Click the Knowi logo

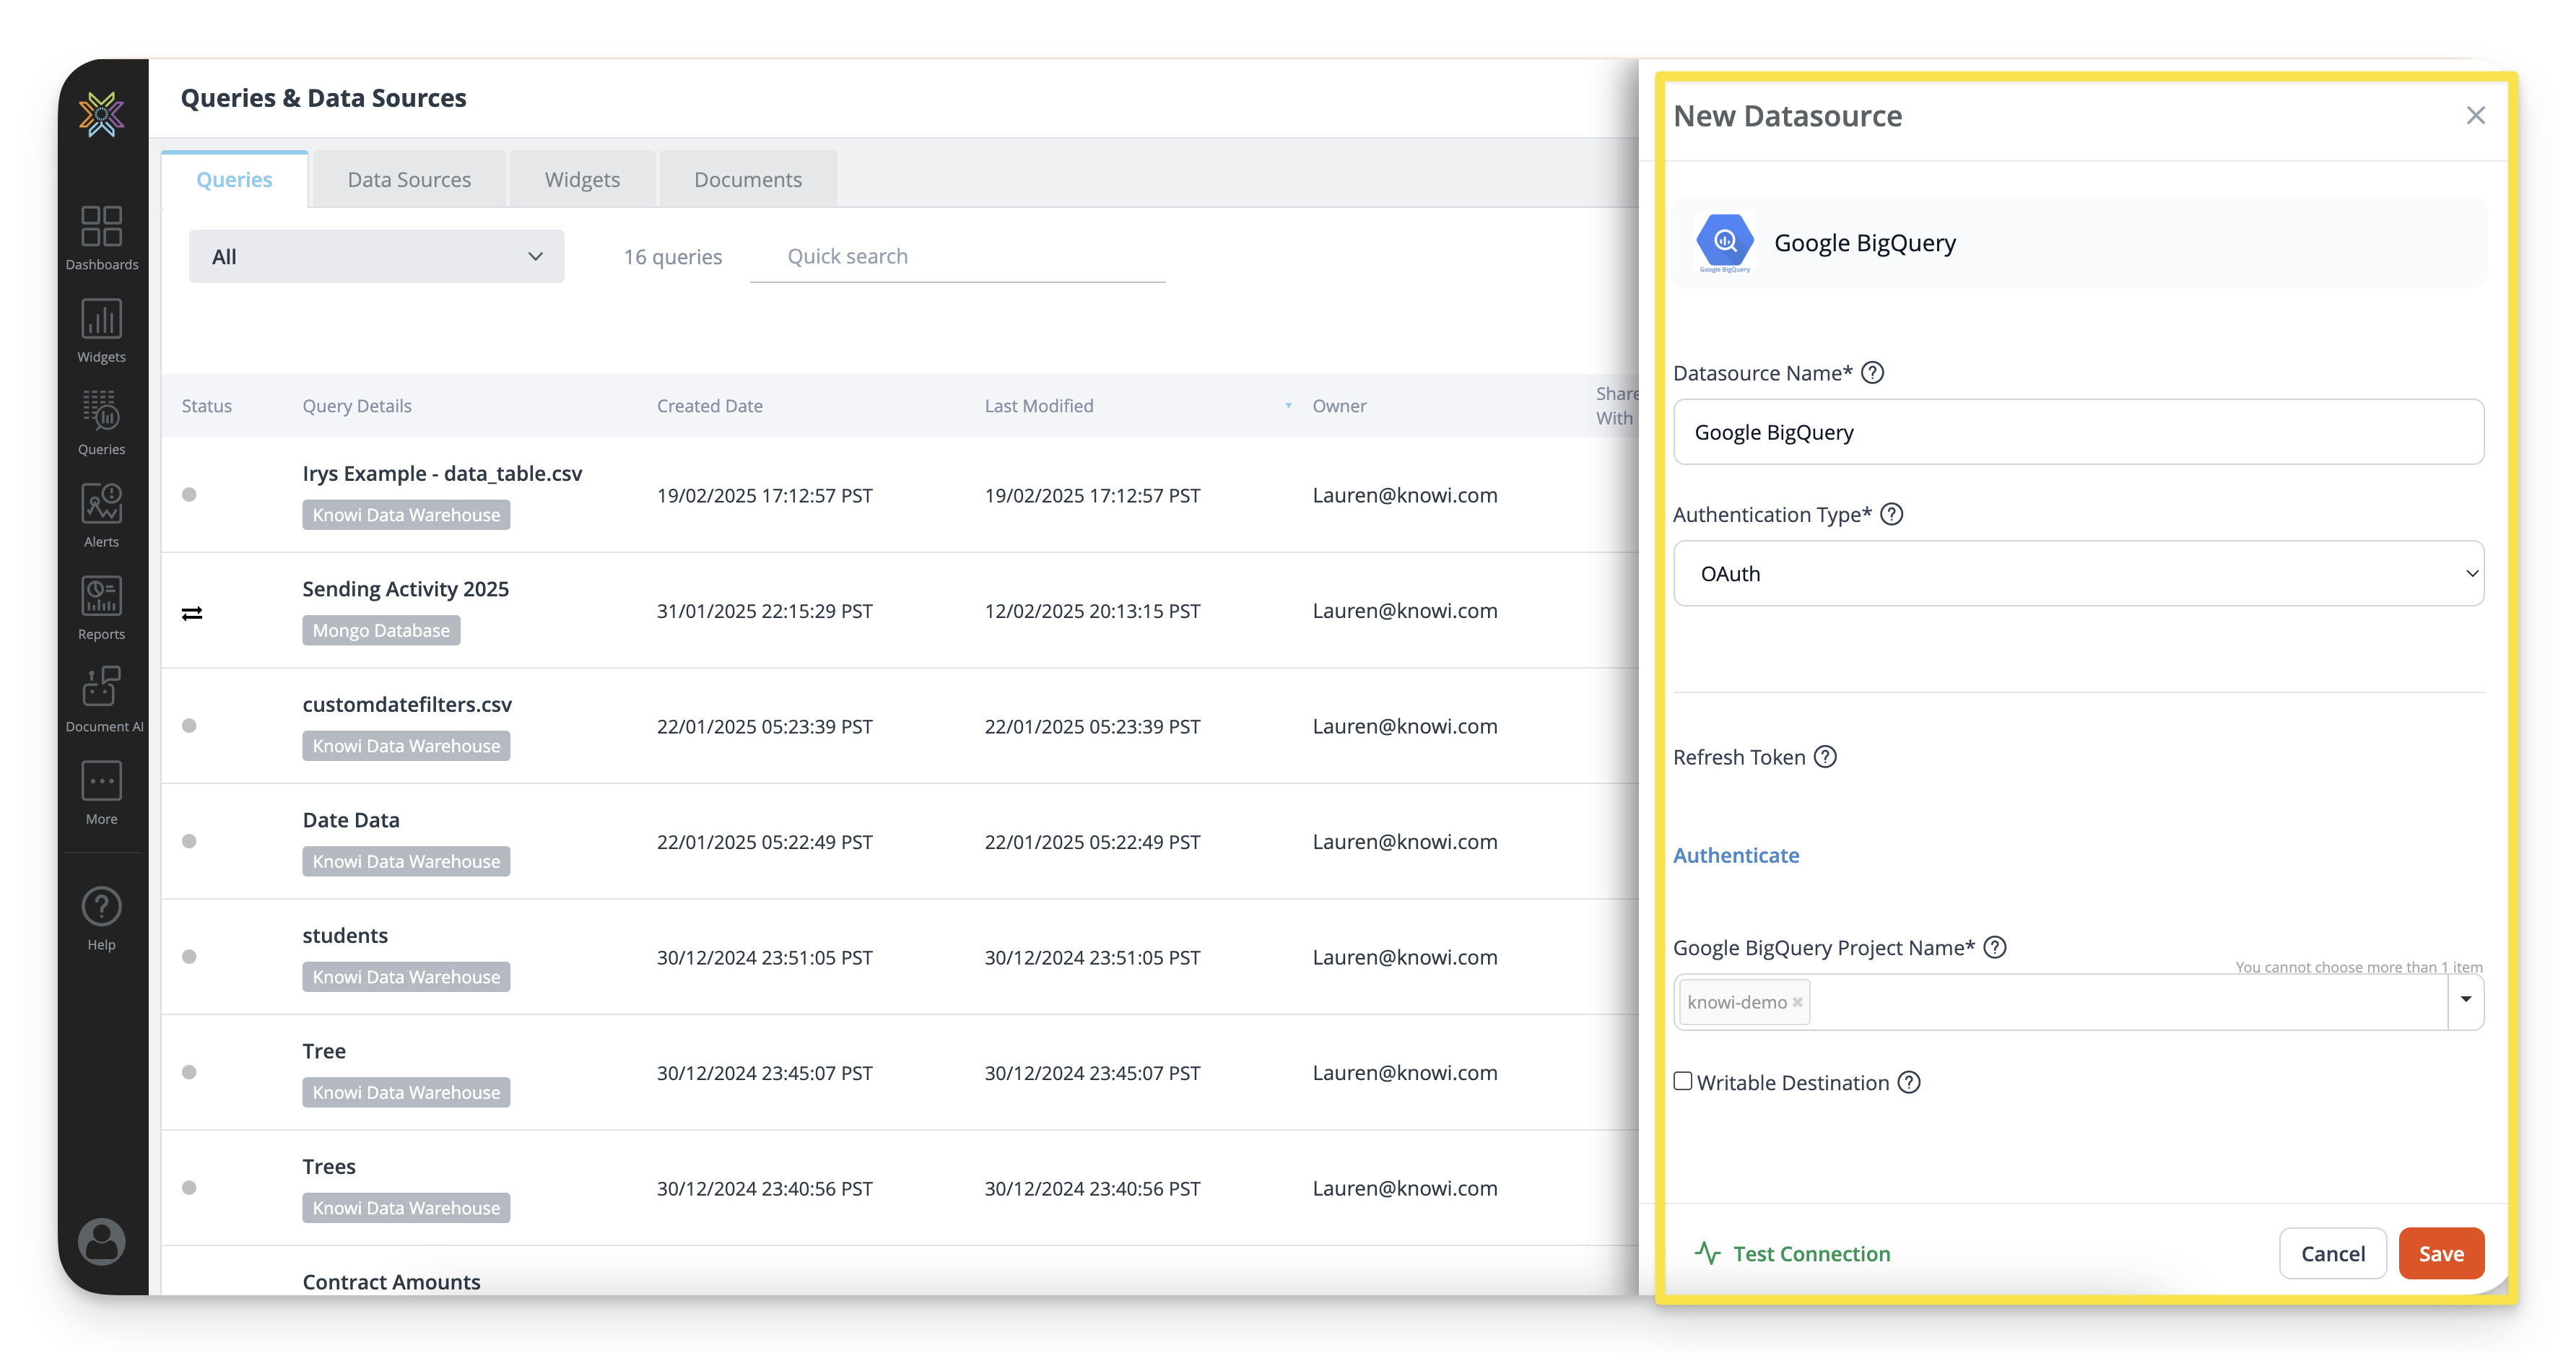[x=101, y=114]
